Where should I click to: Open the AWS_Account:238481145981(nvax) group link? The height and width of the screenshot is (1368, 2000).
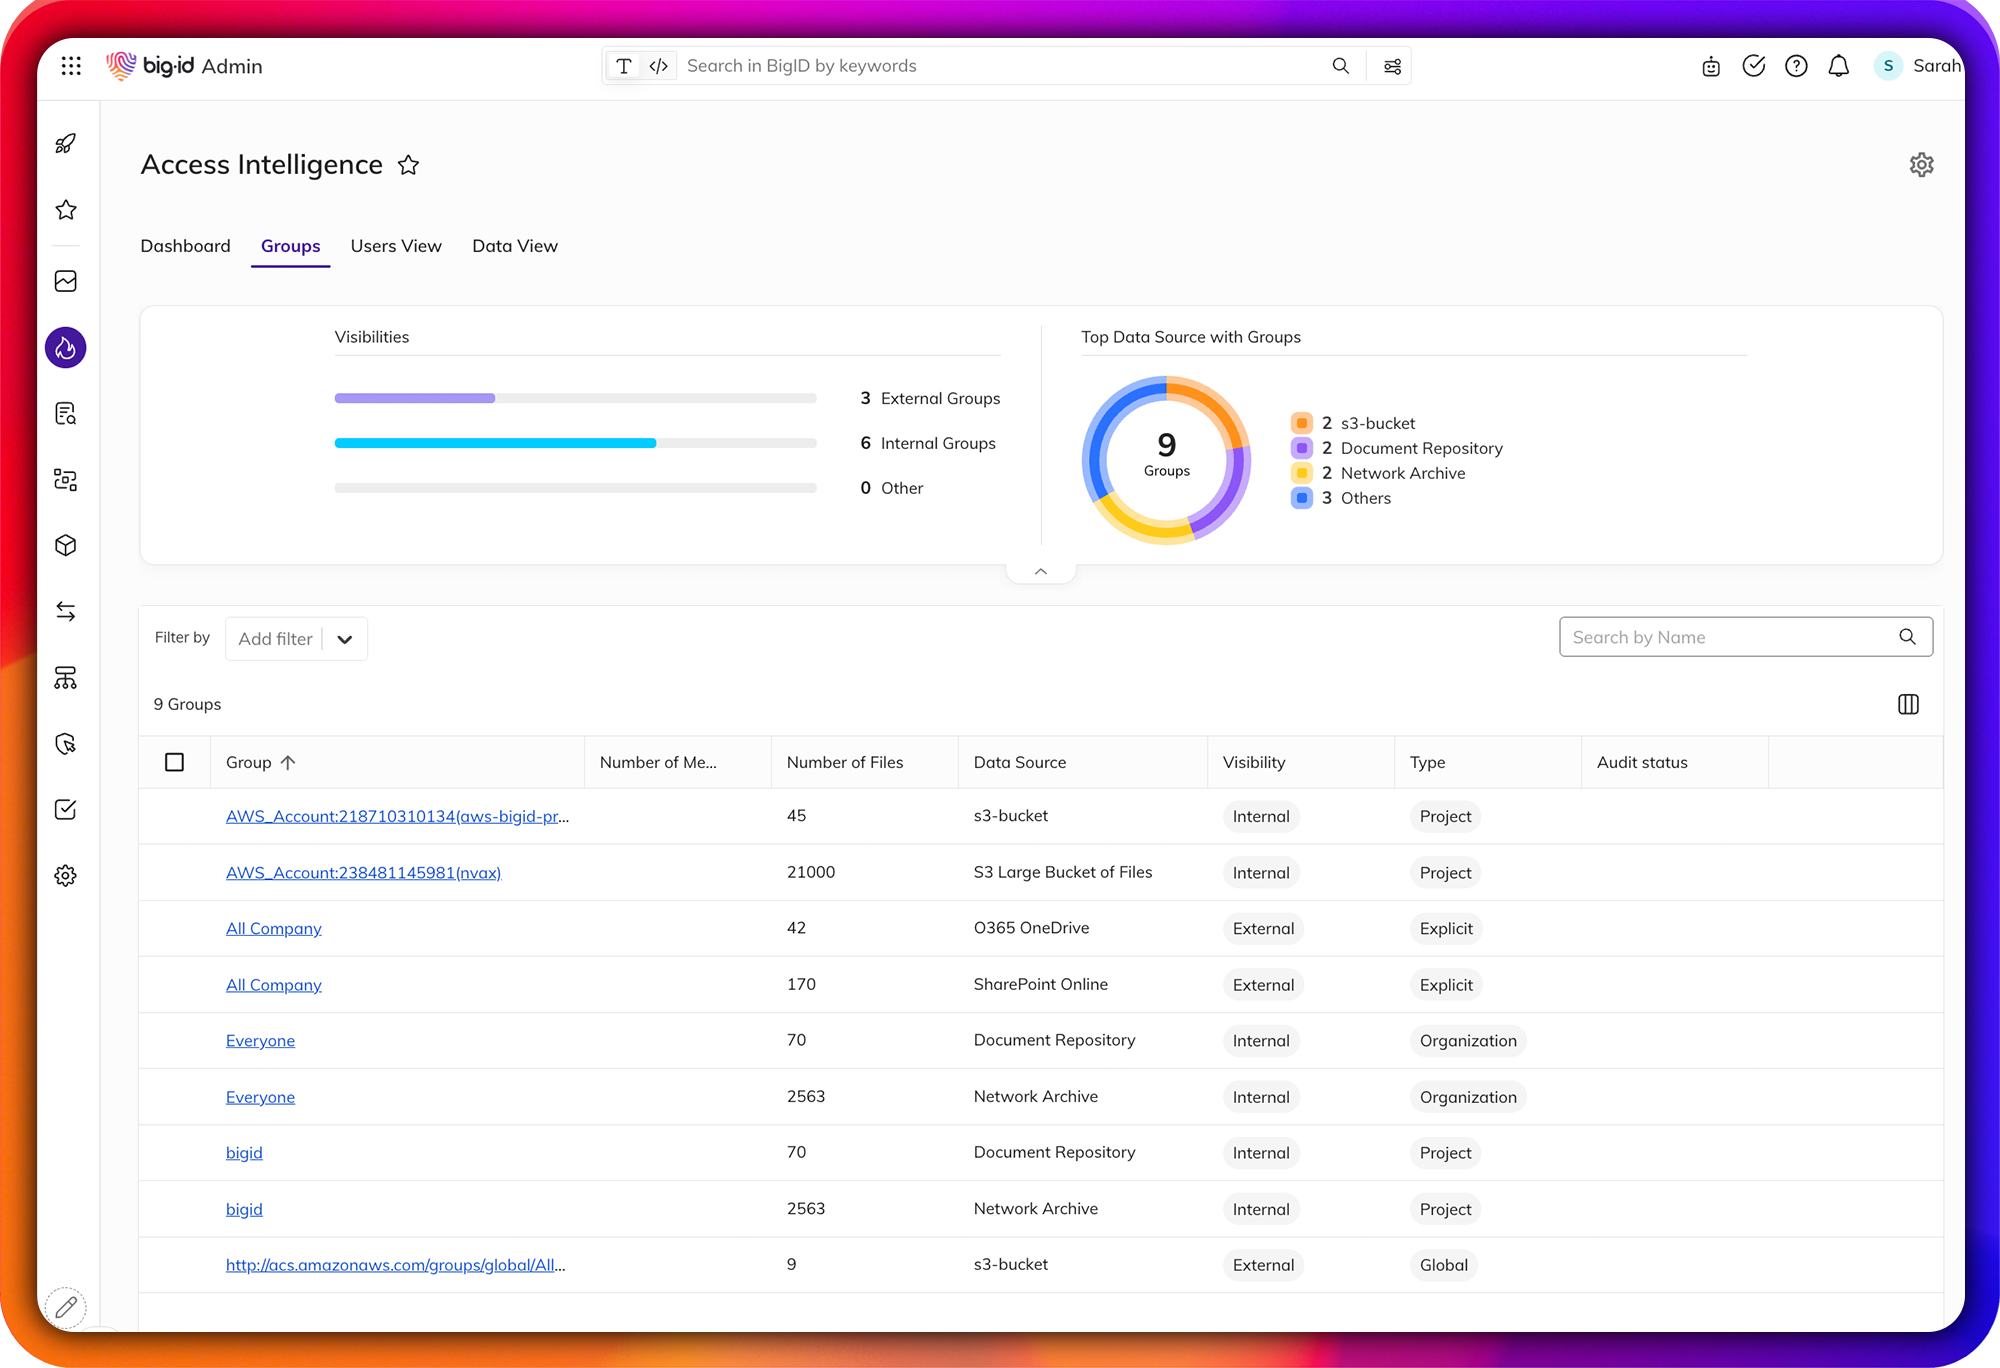[363, 873]
